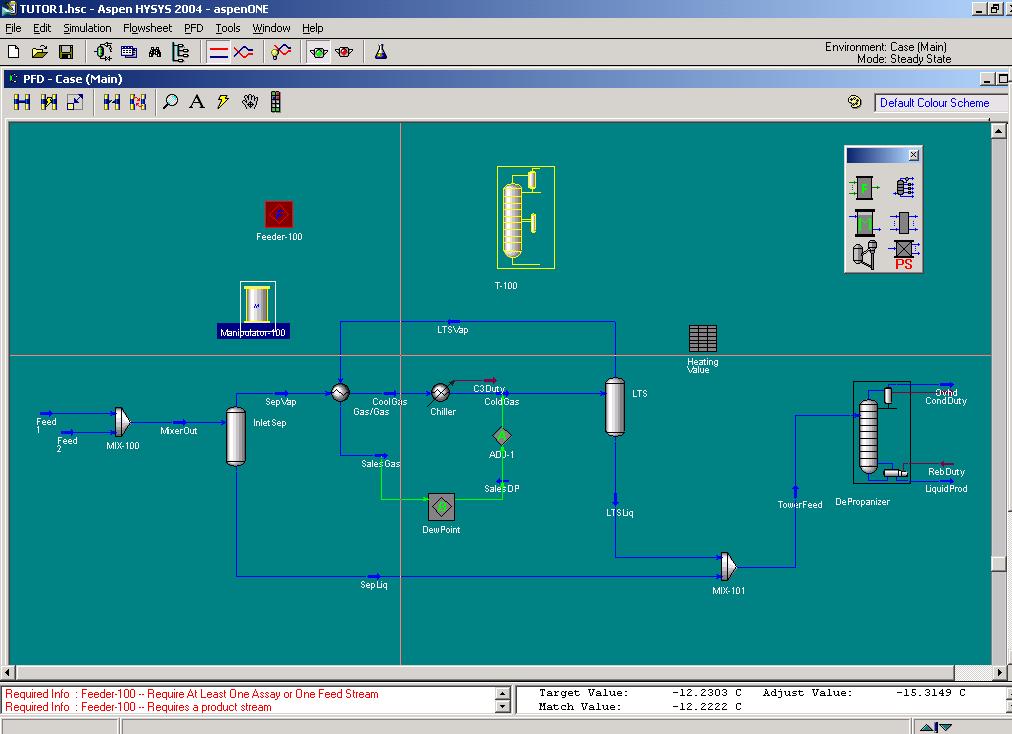The width and height of the screenshot is (1012, 734).
Task: Select the LTS separator vessel
Action: coord(615,407)
